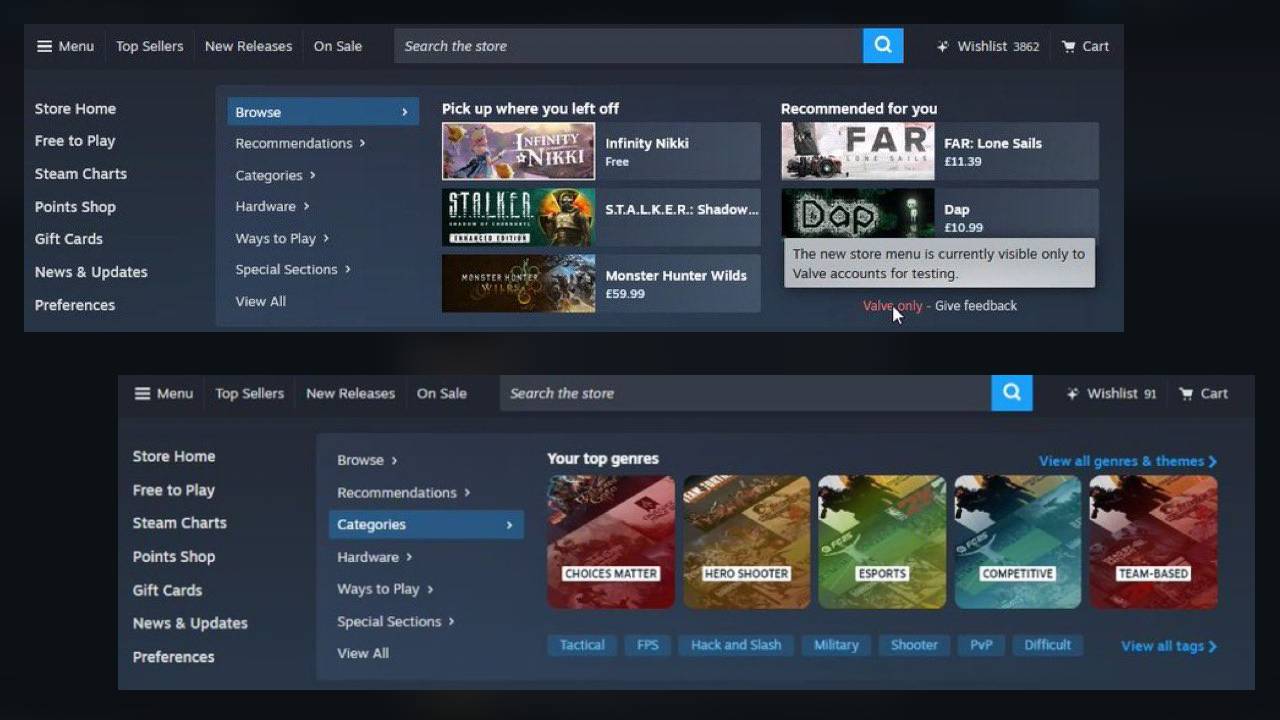Open the Competitive genre card

1018,541
